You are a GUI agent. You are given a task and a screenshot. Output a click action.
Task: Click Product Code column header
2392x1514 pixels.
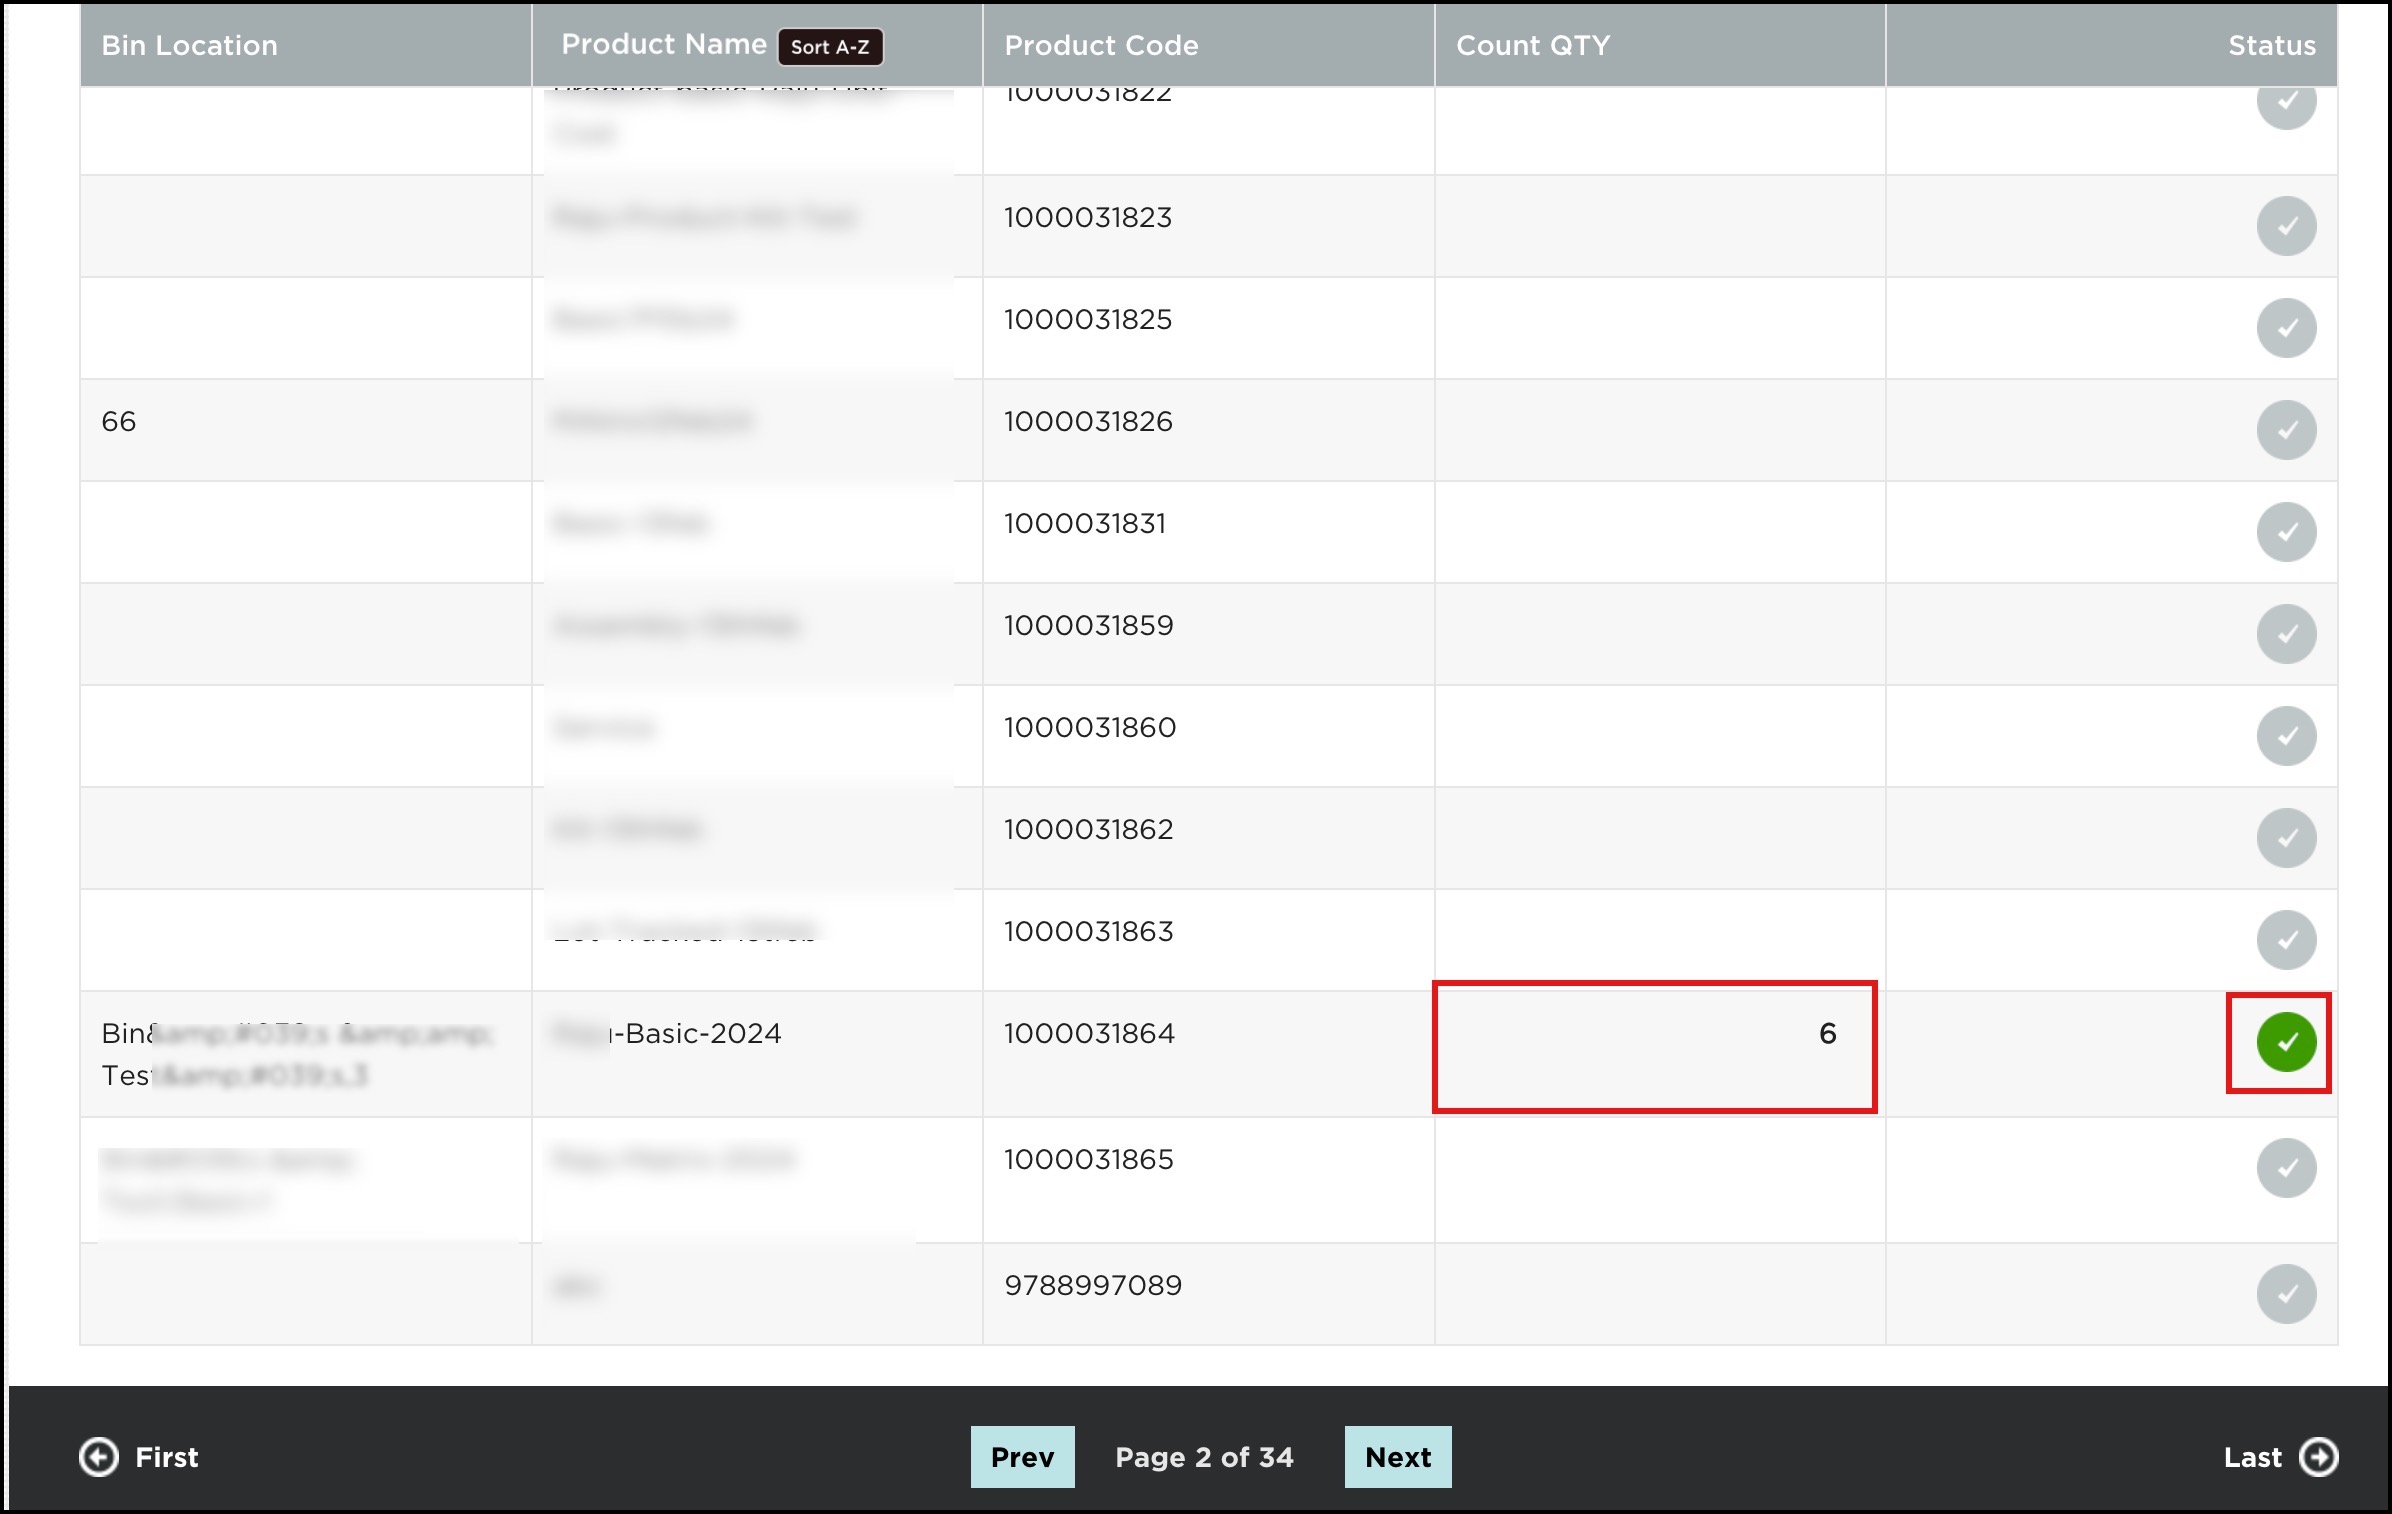(x=1101, y=45)
